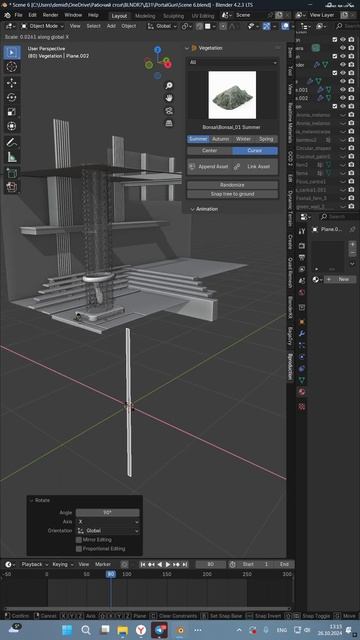Click the current frame field showing 80
The image size is (360, 640).
[x=211, y=564]
